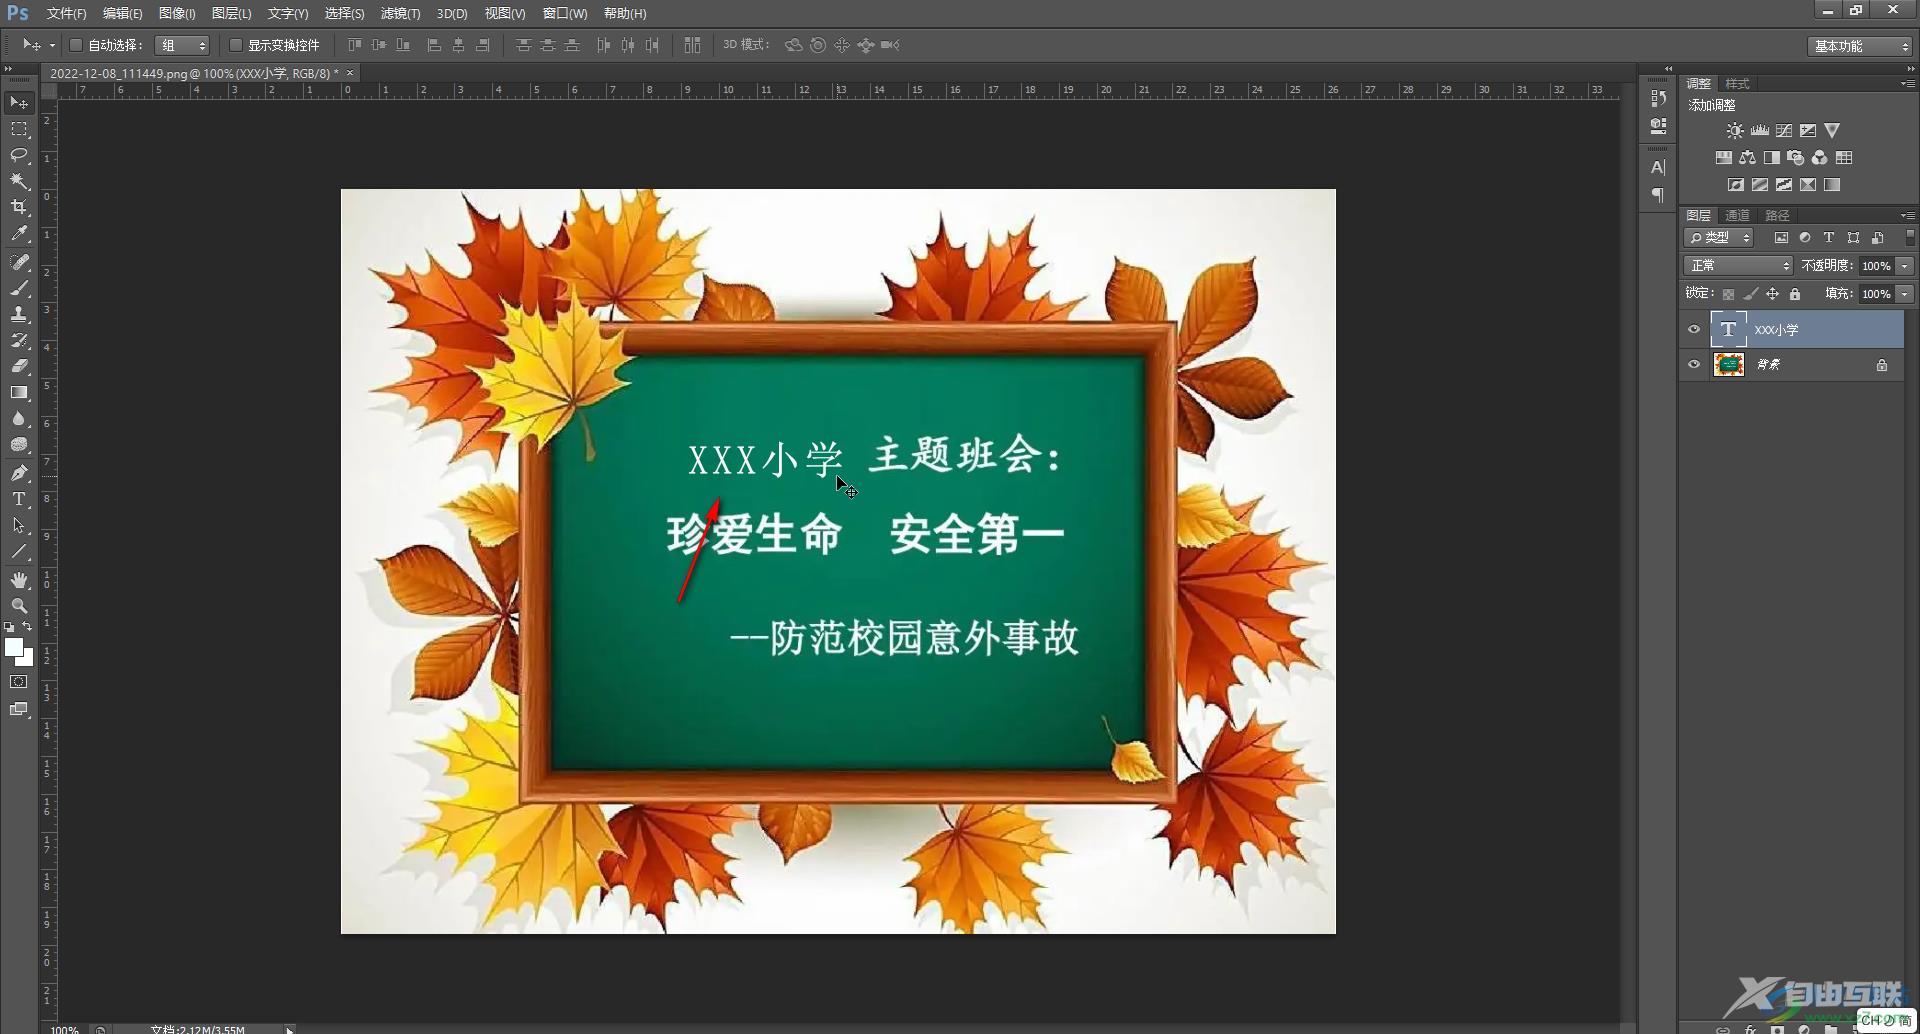Open the History panel icon
Viewport: 1920px width, 1034px height.
click(1658, 98)
